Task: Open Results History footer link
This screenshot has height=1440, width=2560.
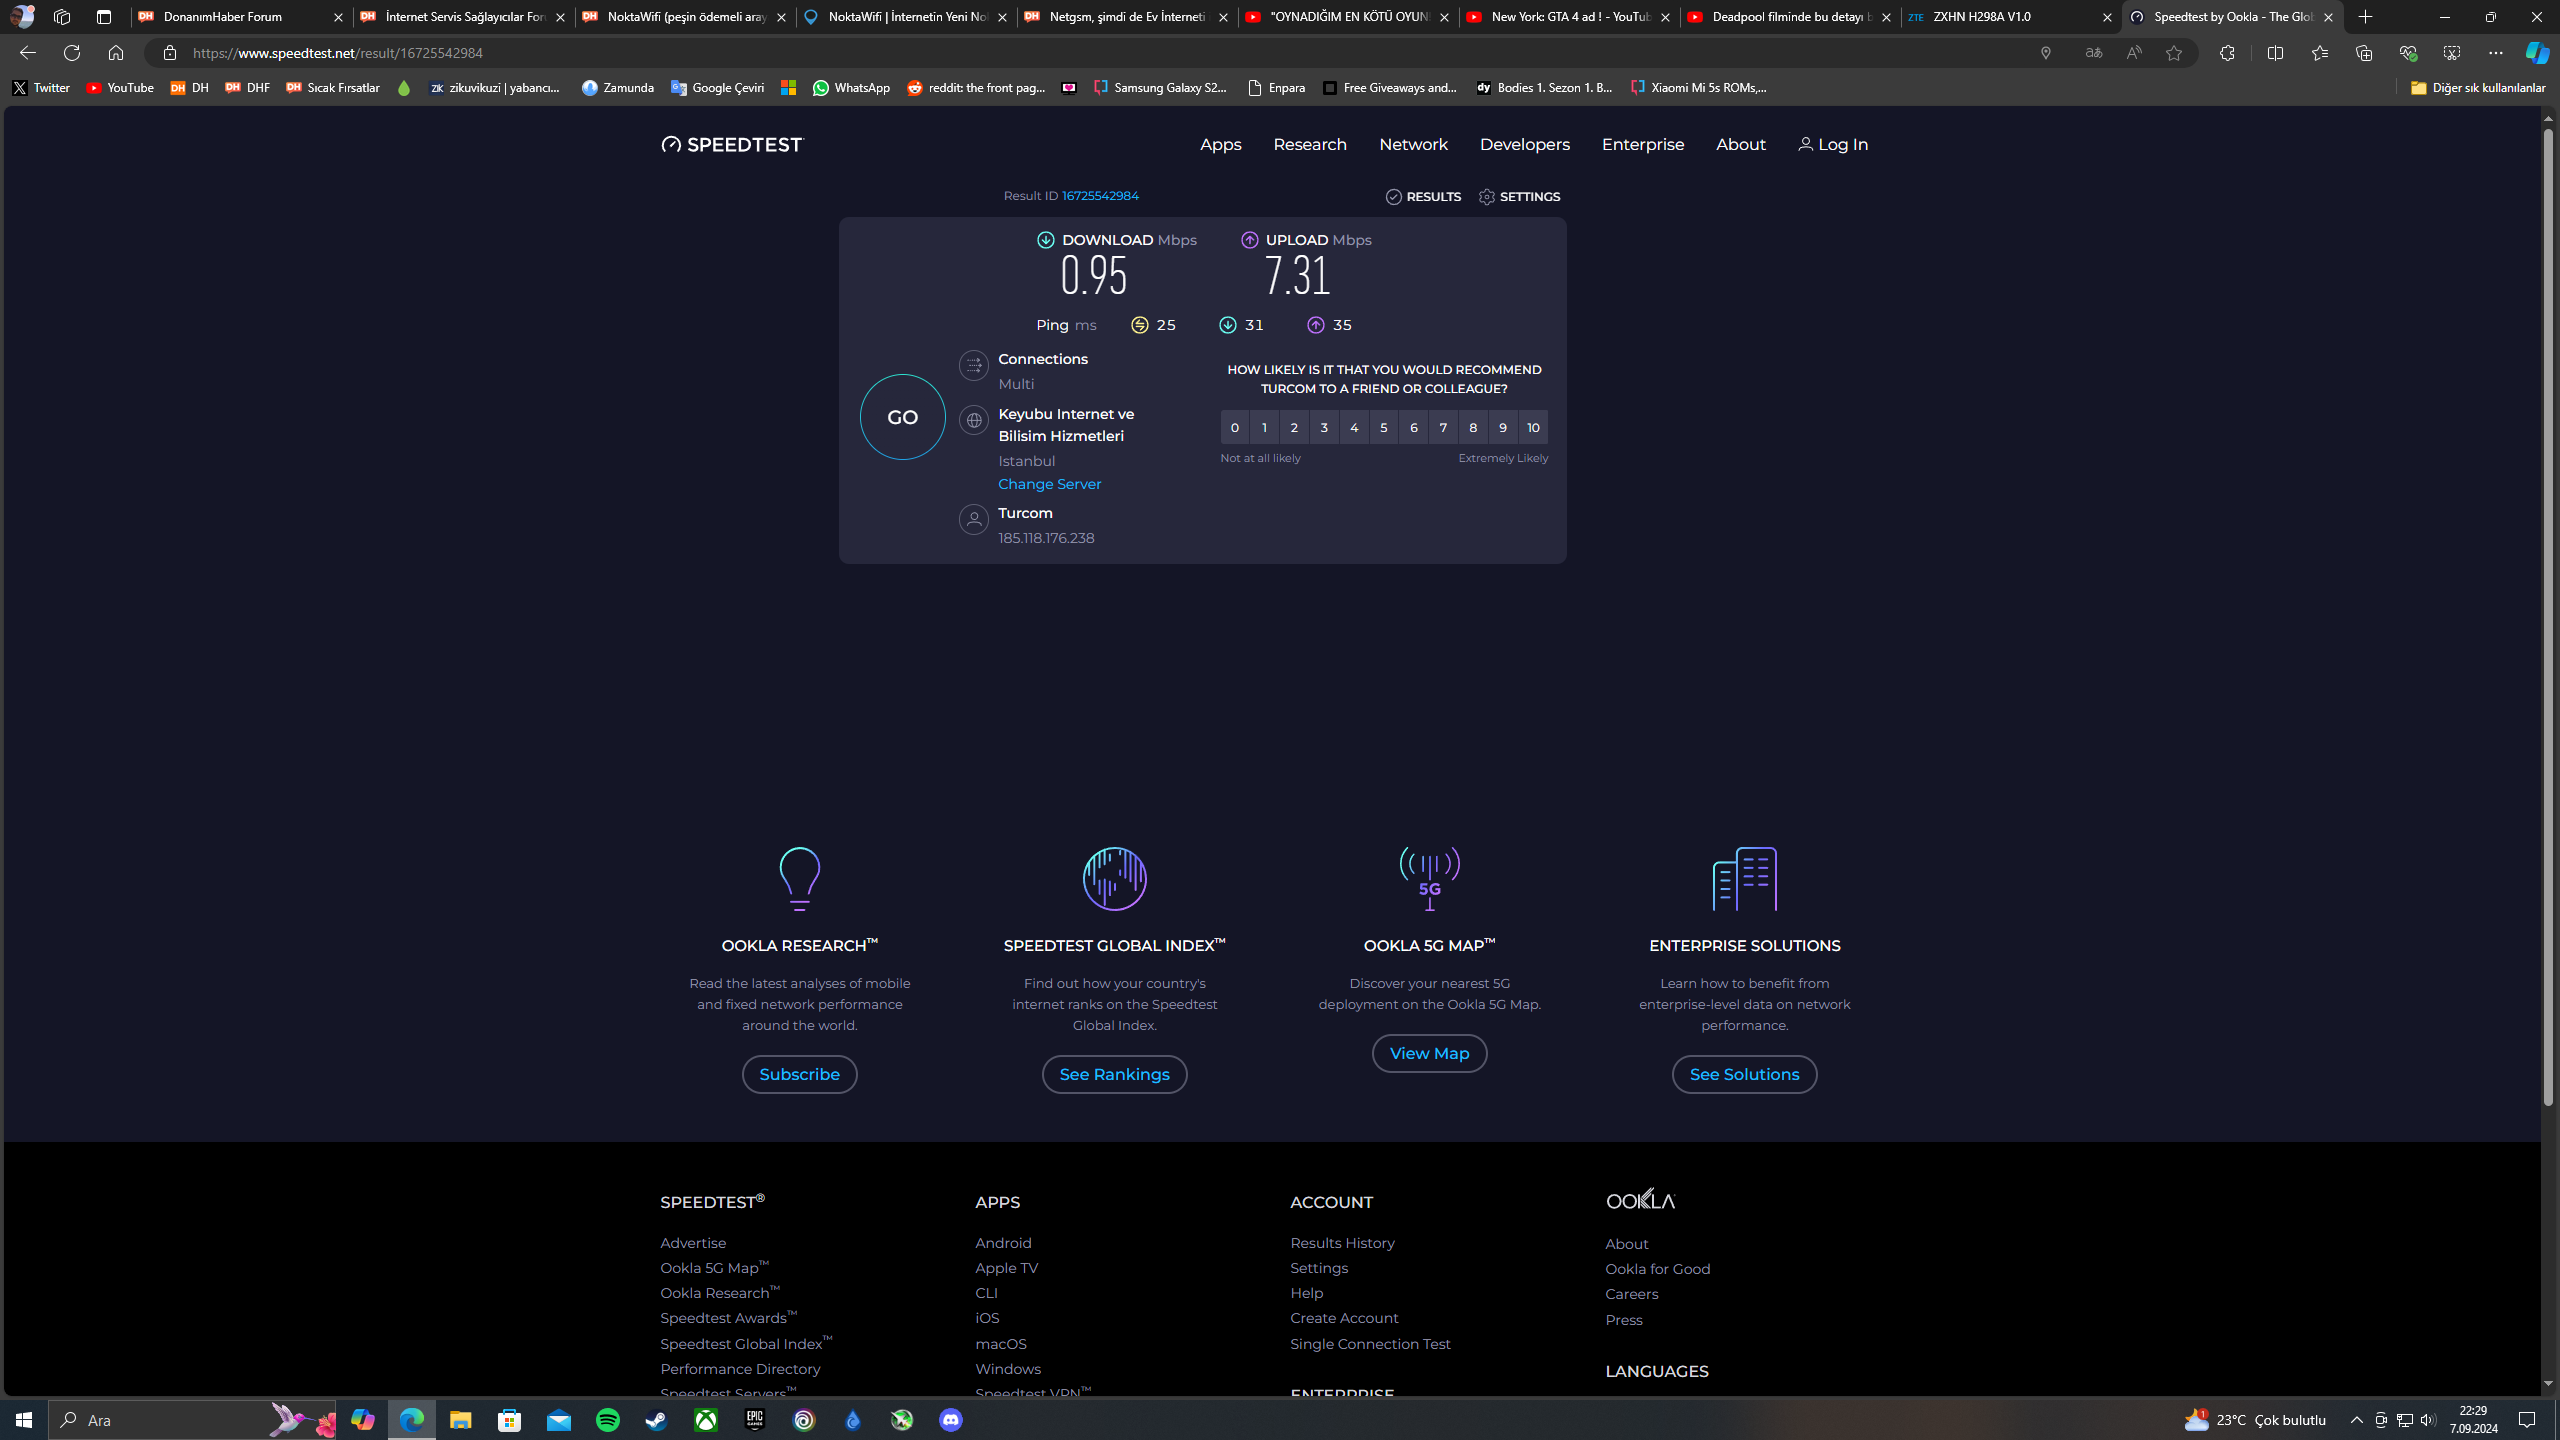Action: pyautogui.click(x=1342, y=1243)
